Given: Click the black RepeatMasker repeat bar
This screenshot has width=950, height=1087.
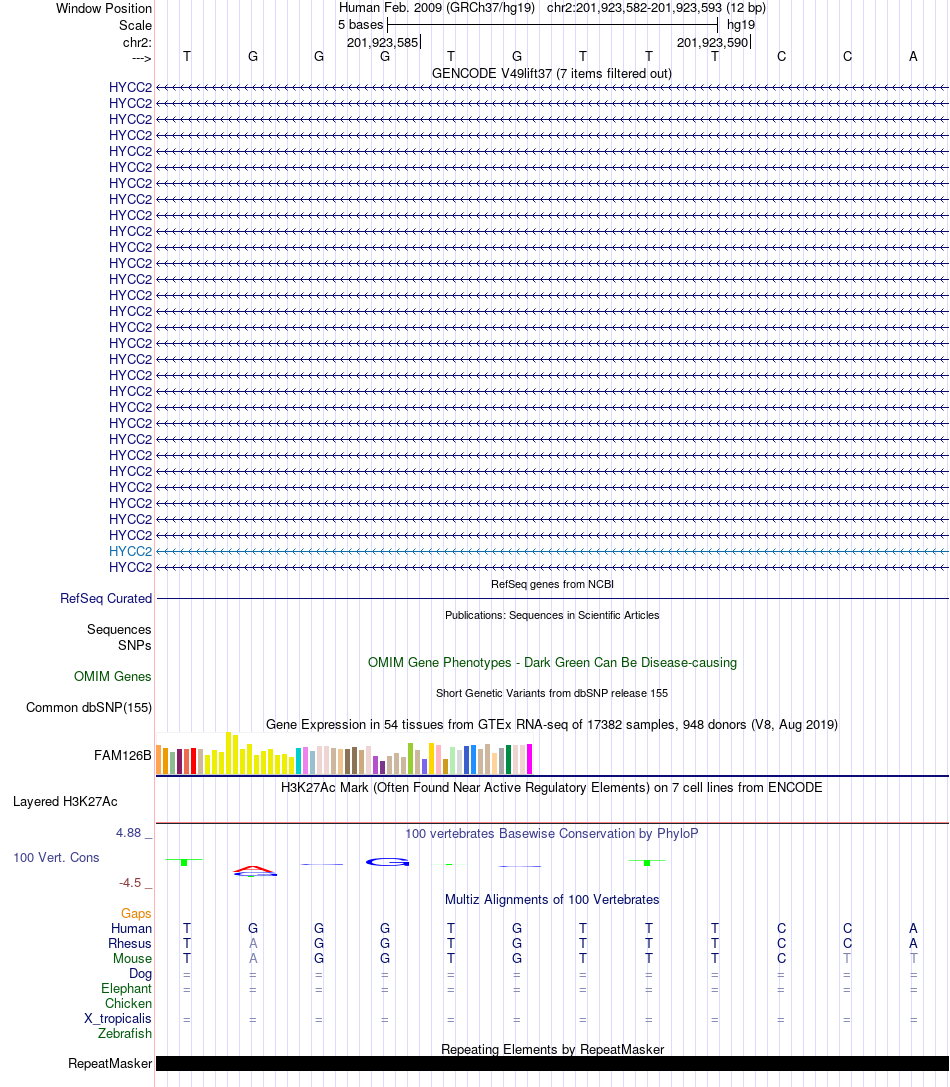Looking at the screenshot, I should (552, 1063).
